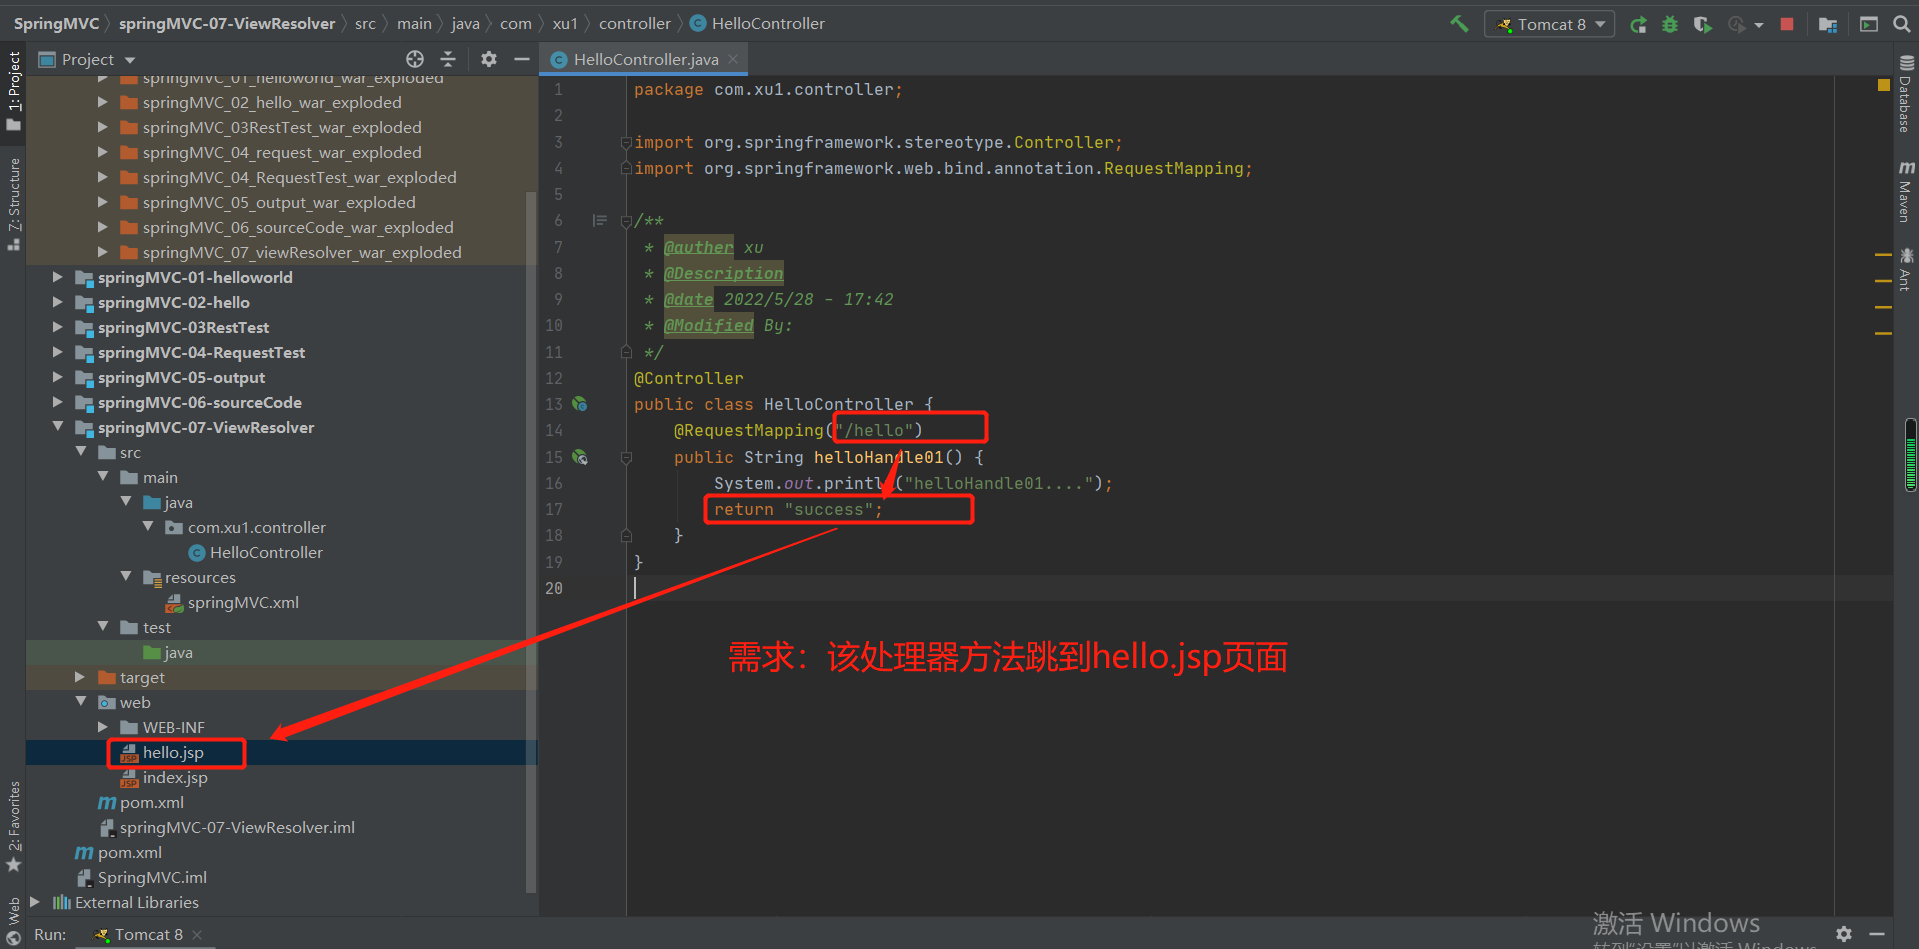Viewport: 1919px width, 949px height.
Task: Expand External Libraries node
Action: point(35,902)
